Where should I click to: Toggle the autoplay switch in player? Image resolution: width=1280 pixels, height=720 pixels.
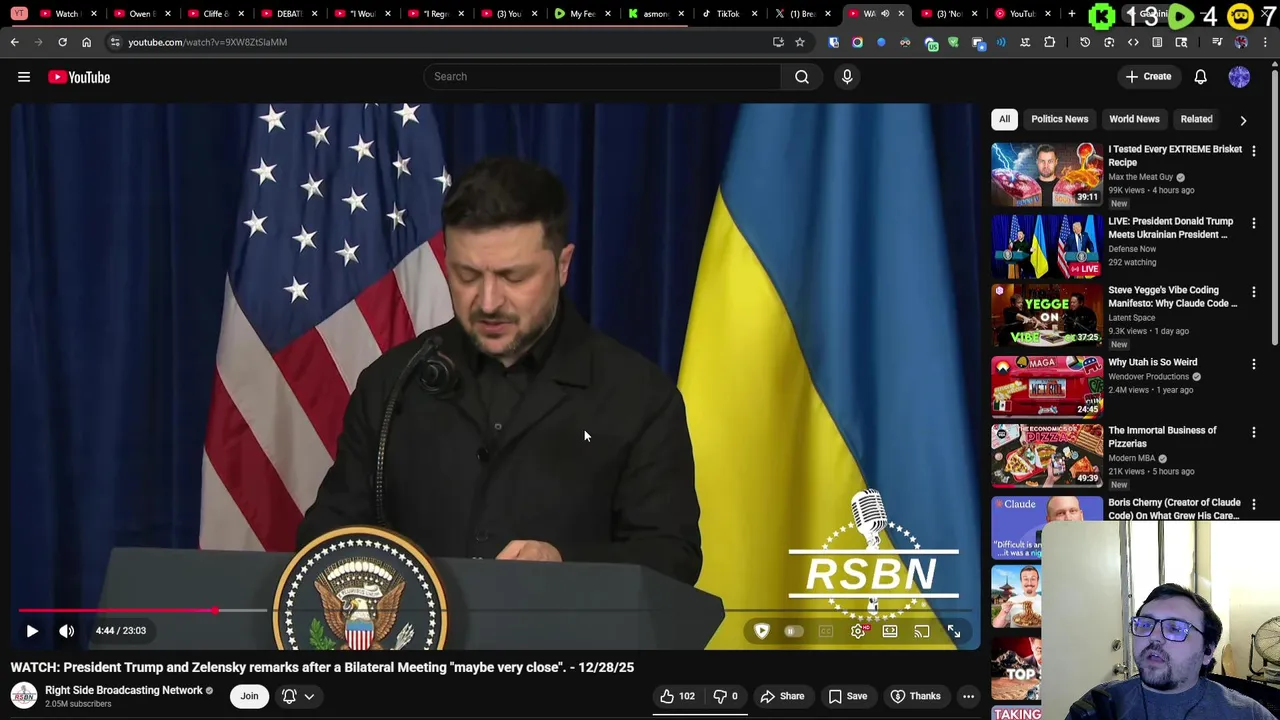793,631
